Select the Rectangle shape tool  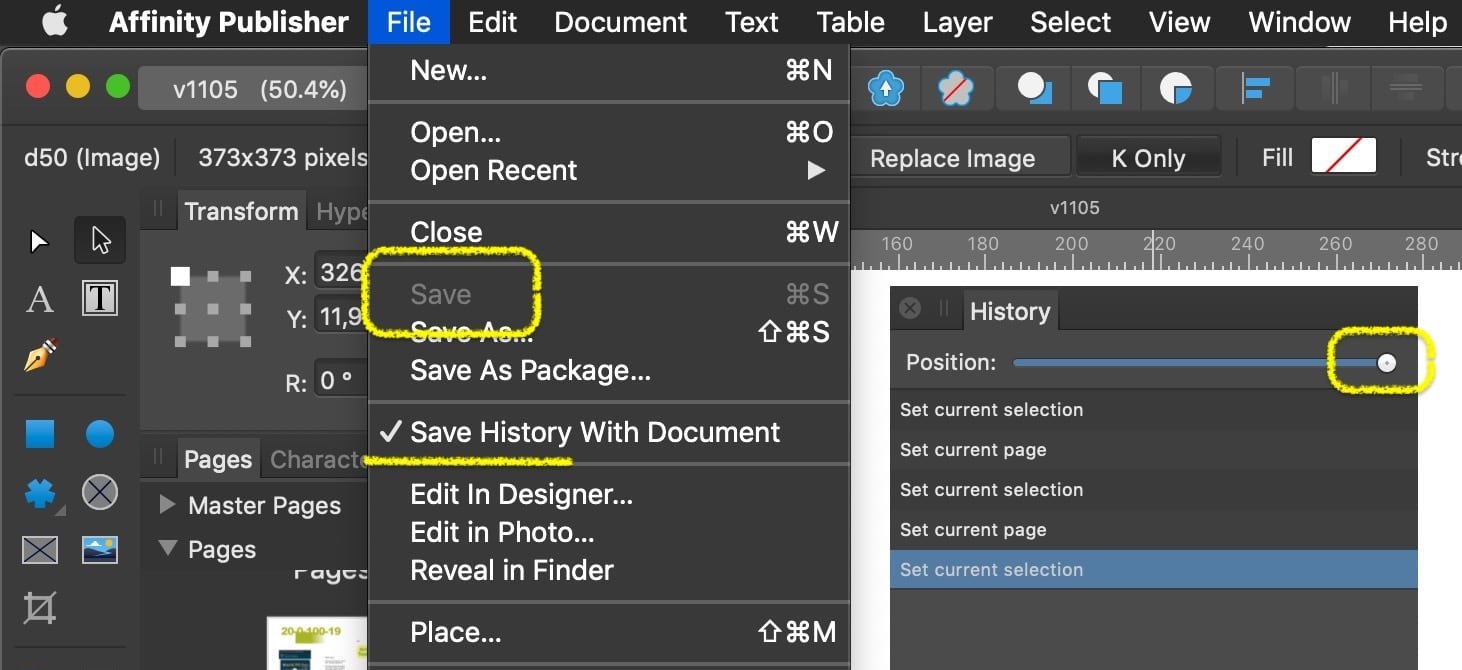[x=39, y=434]
